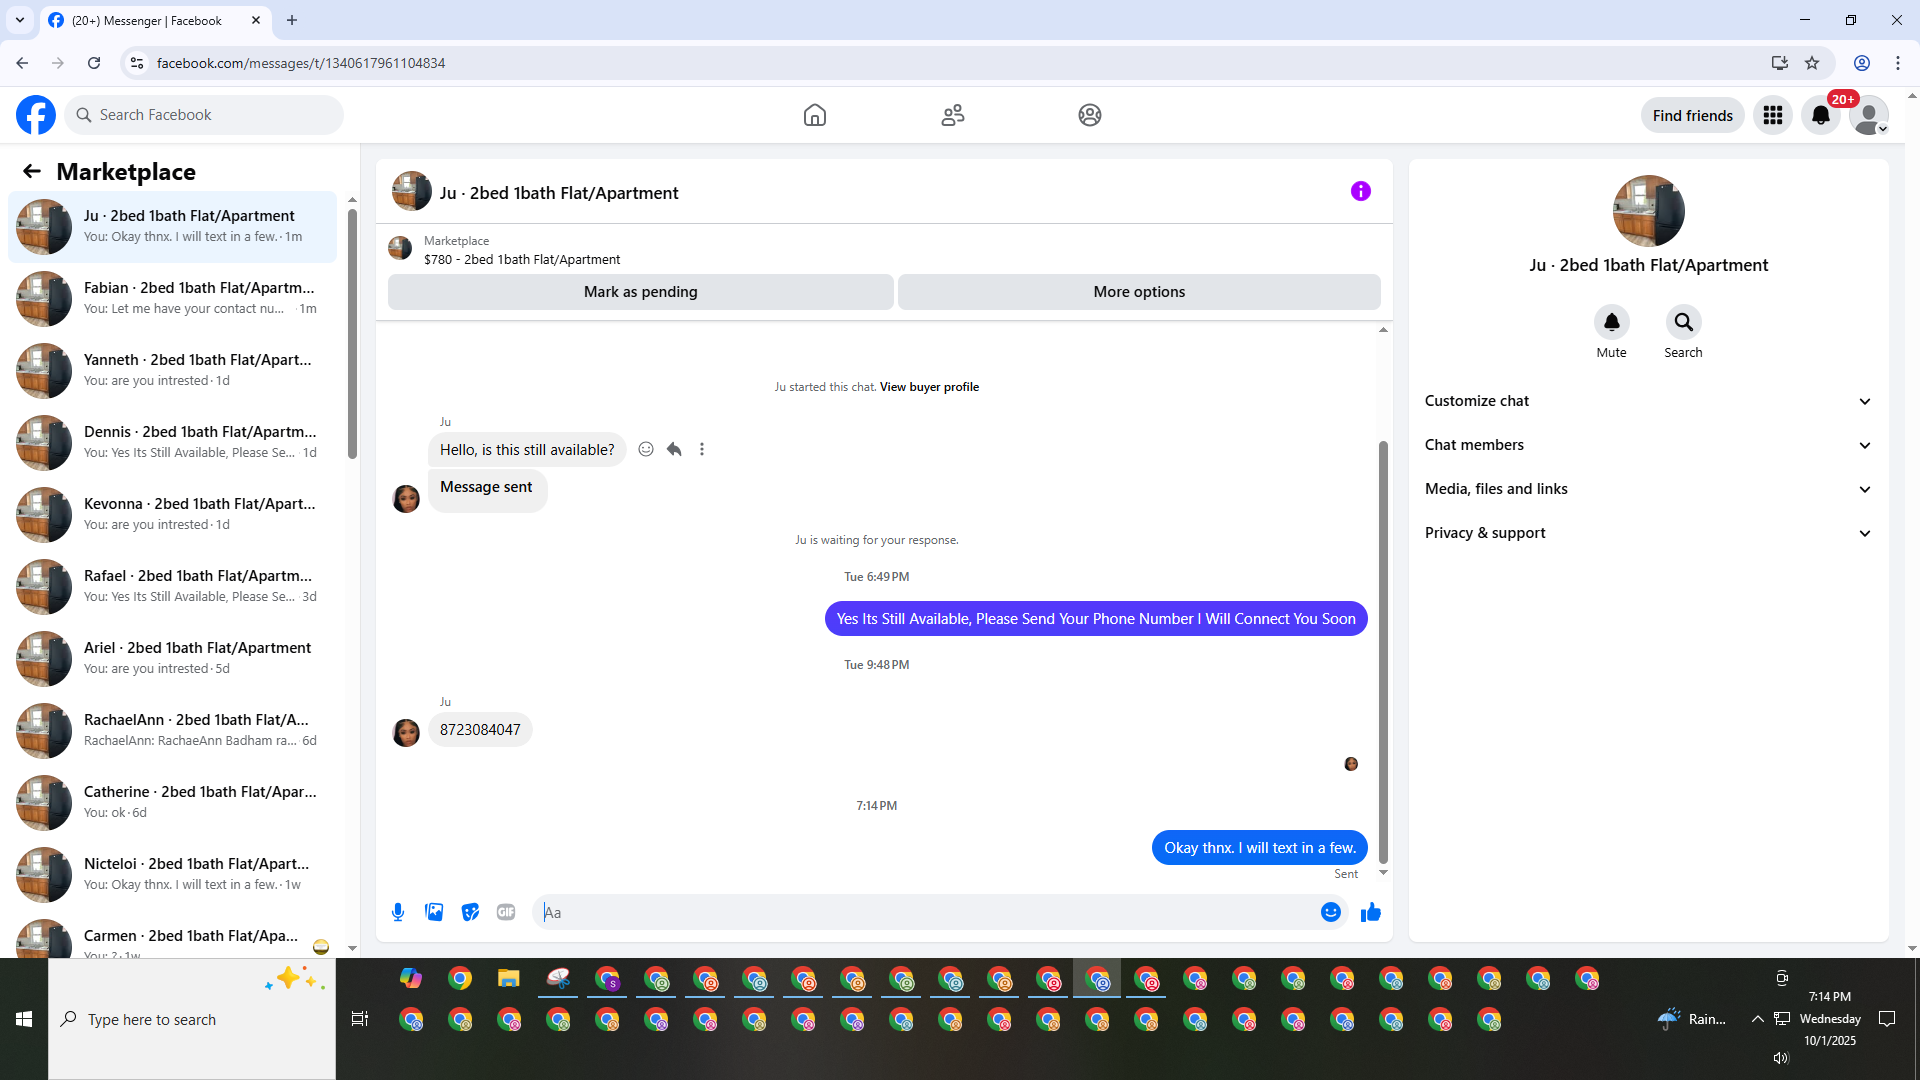Expand Customize chat section
1920x1080 pixels.
1648,401
